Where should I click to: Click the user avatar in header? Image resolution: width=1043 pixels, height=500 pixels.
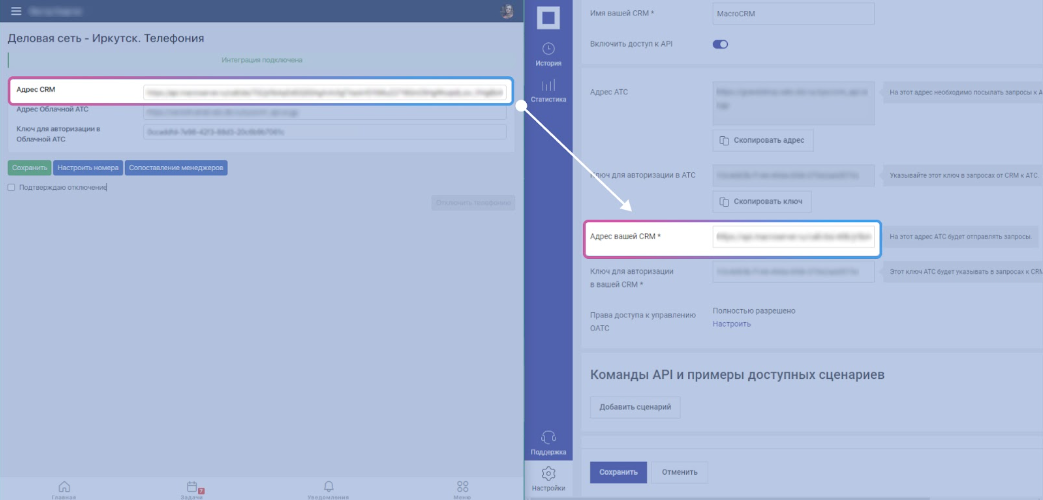(x=508, y=11)
